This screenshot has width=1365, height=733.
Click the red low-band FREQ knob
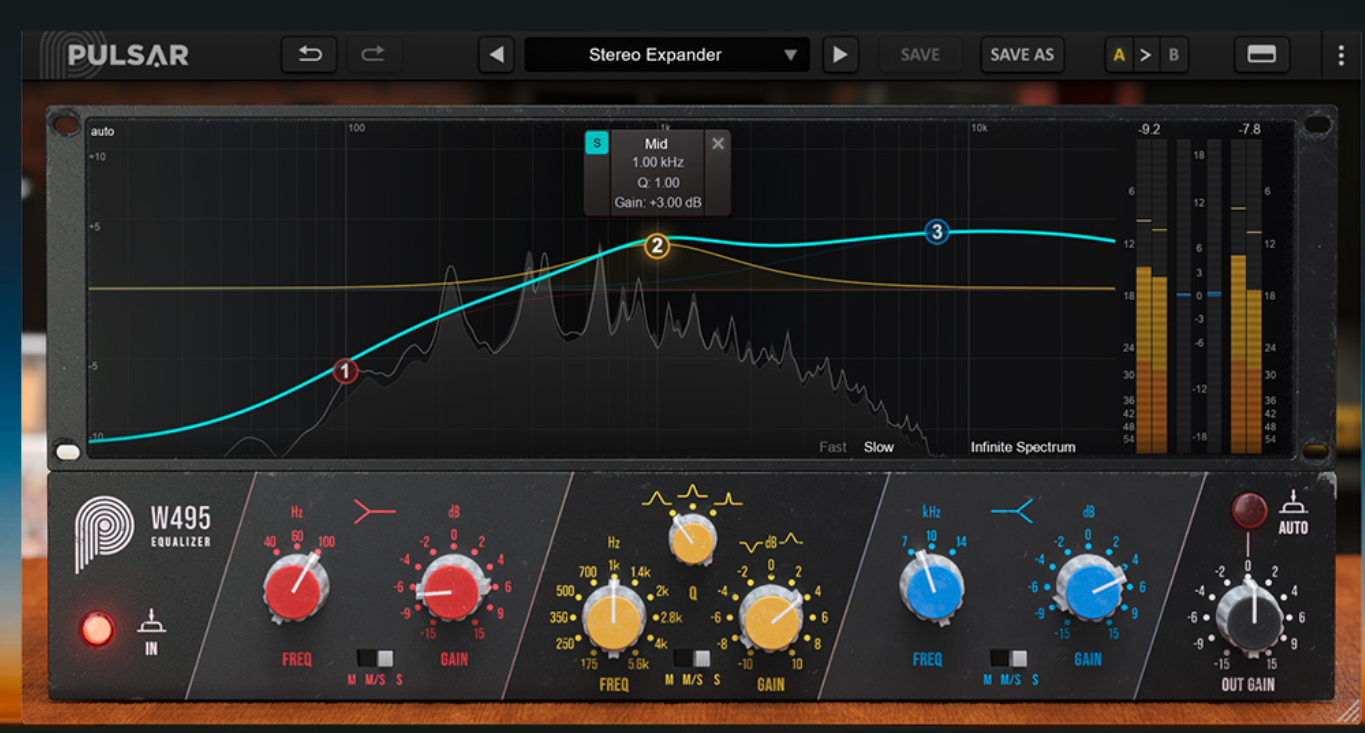[x=295, y=588]
